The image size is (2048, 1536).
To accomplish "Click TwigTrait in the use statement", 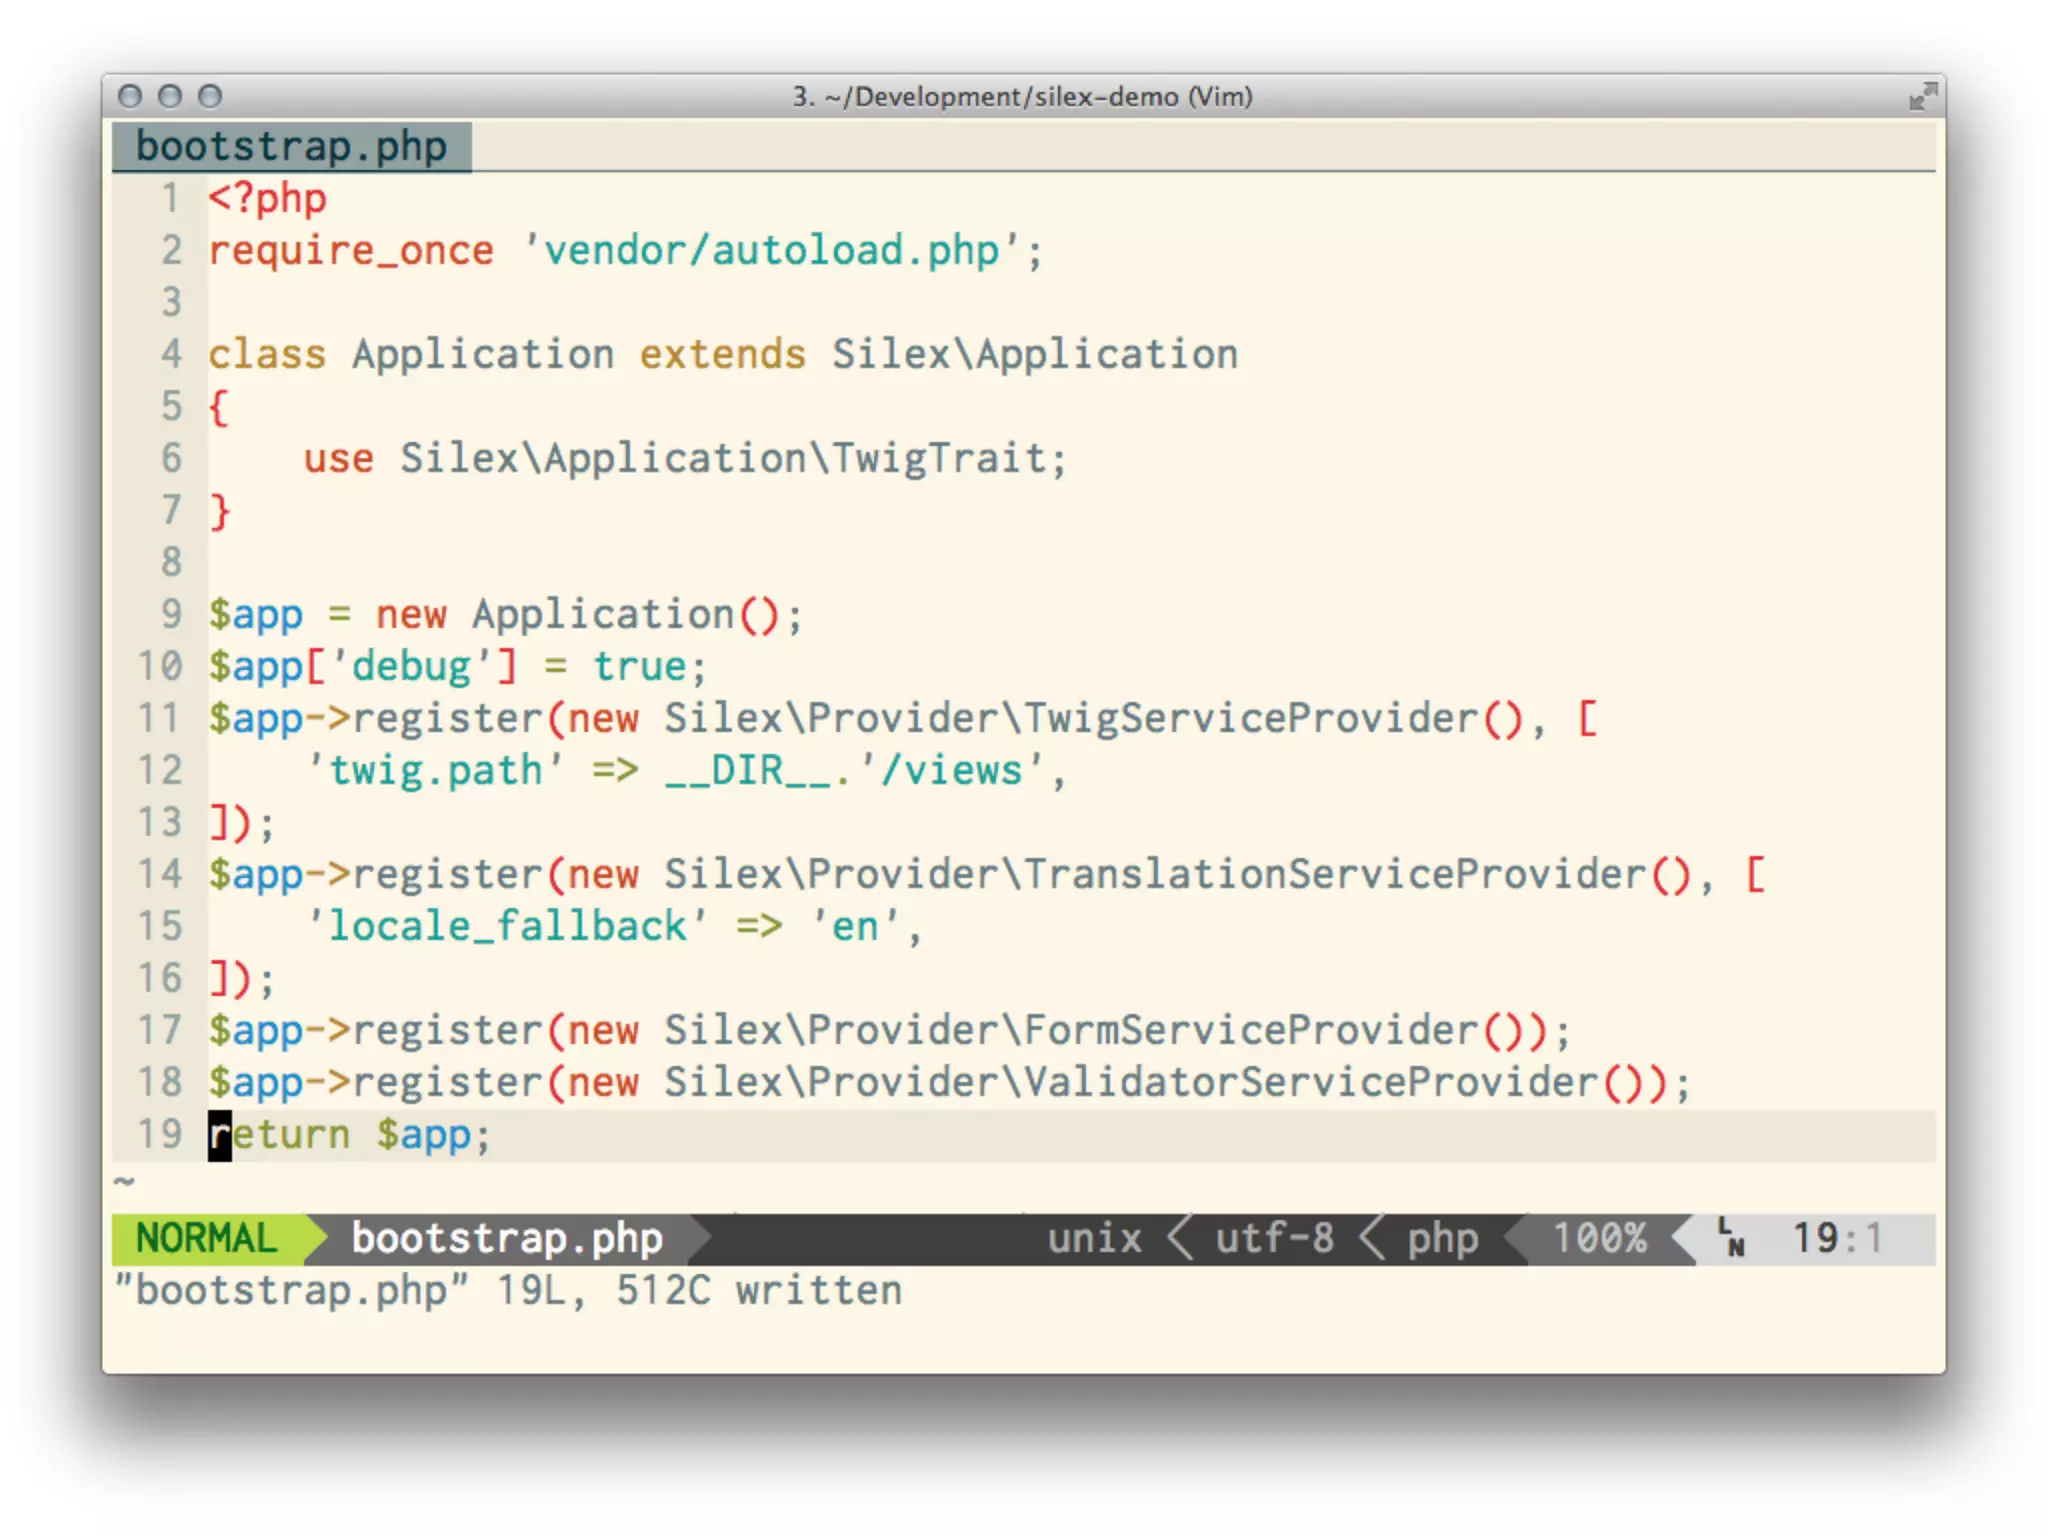I will pos(939,458).
